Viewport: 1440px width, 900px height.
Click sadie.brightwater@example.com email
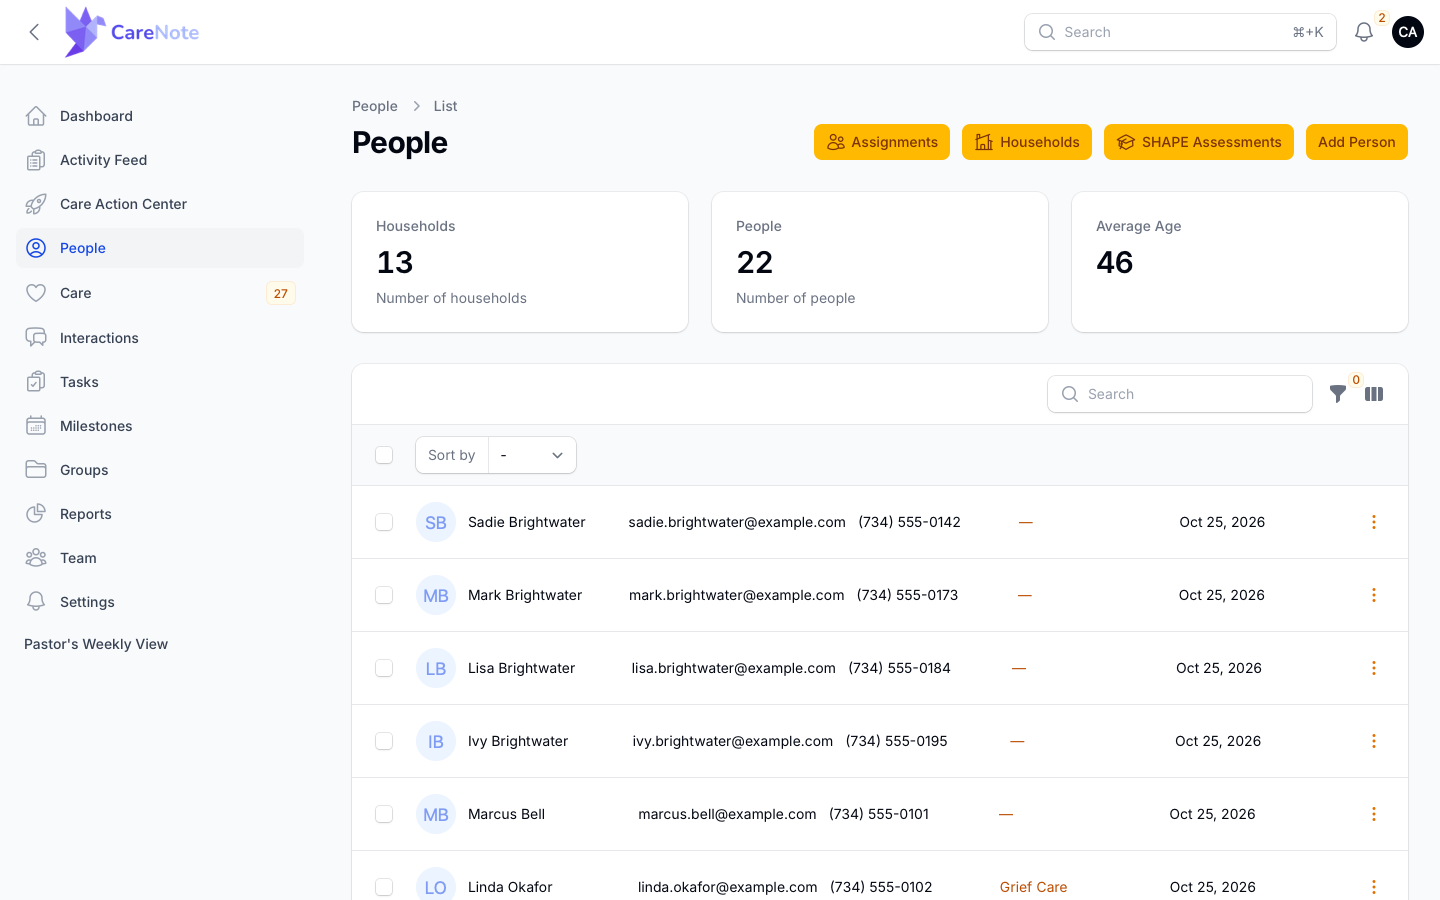(x=737, y=522)
